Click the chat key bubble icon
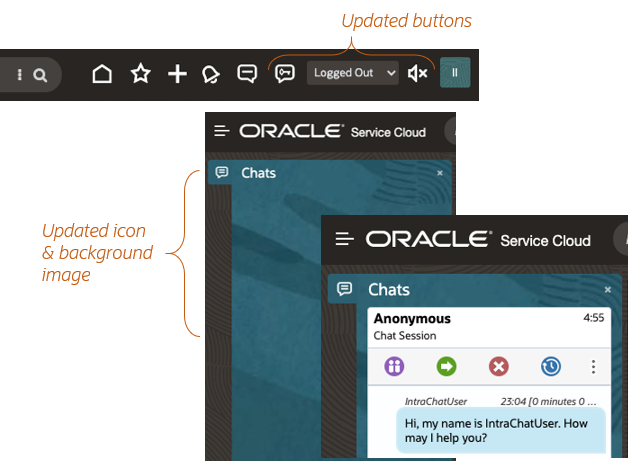 [285, 74]
